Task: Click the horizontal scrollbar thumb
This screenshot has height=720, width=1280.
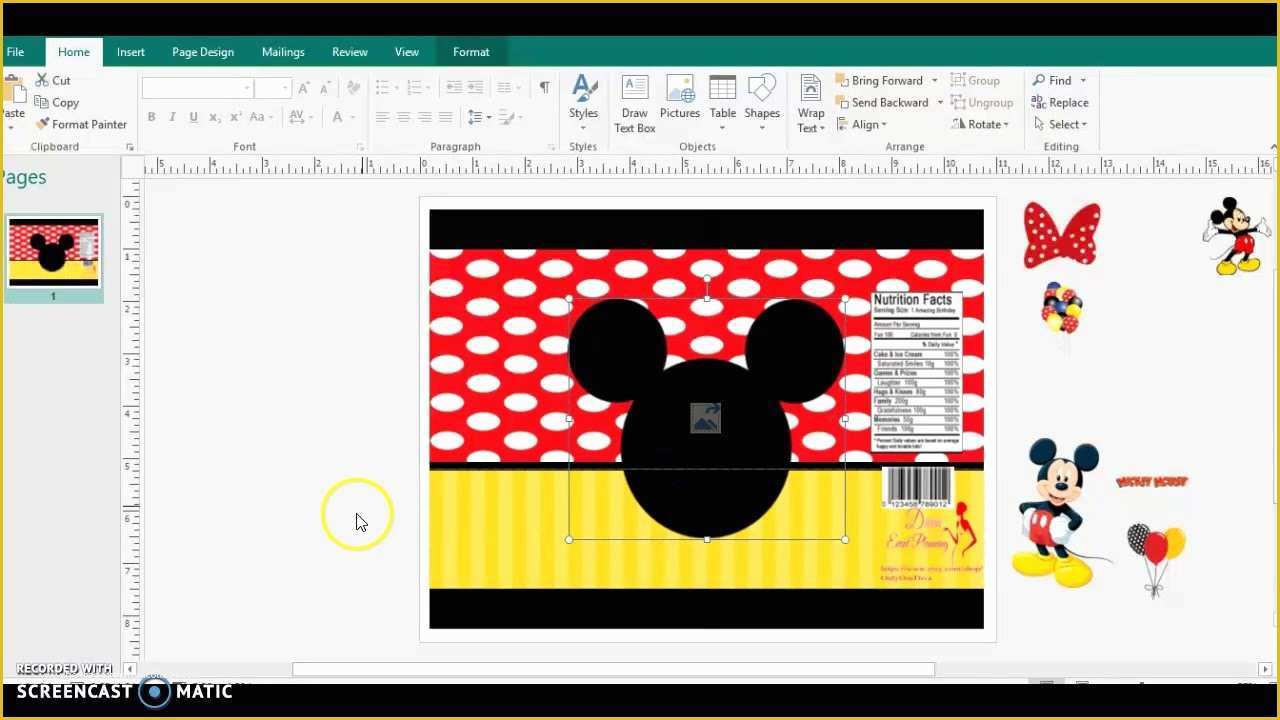Action: click(613, 669)
